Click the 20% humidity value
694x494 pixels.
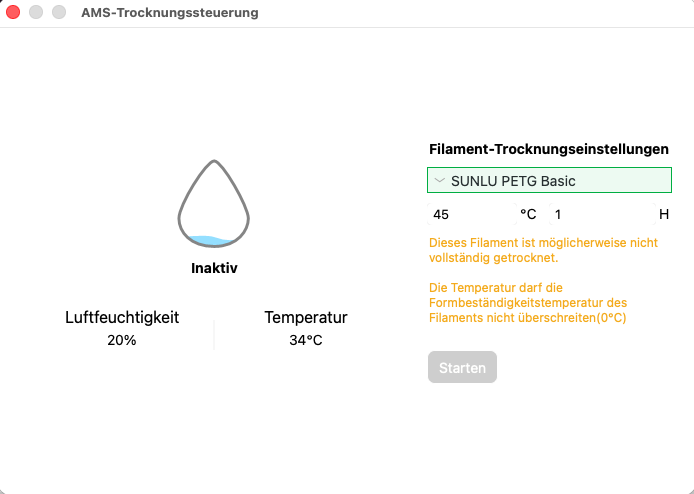click(x=122, y=340)
